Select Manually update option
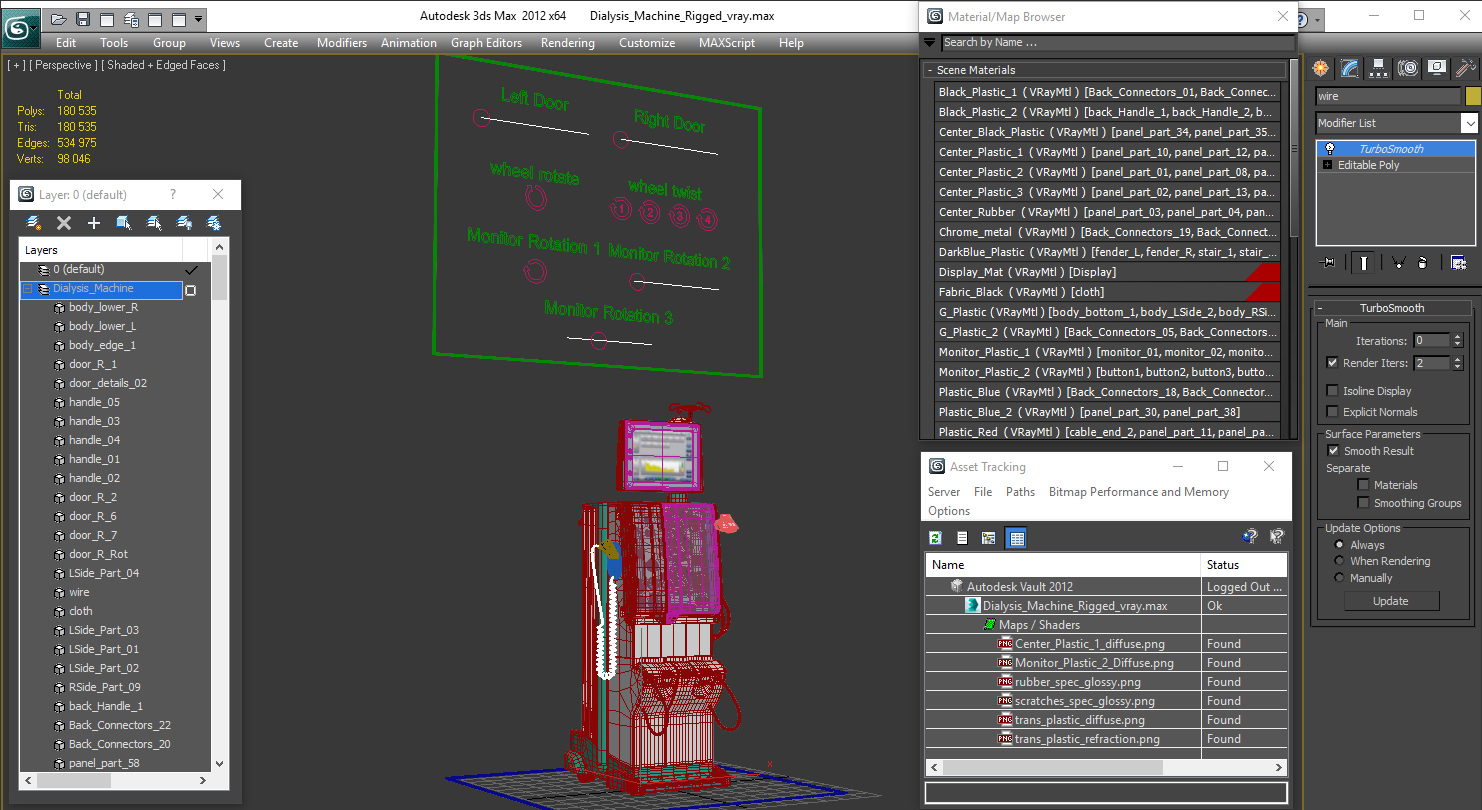The width and height of the screenshot is (1482, 810). (x=1339, y=578)
